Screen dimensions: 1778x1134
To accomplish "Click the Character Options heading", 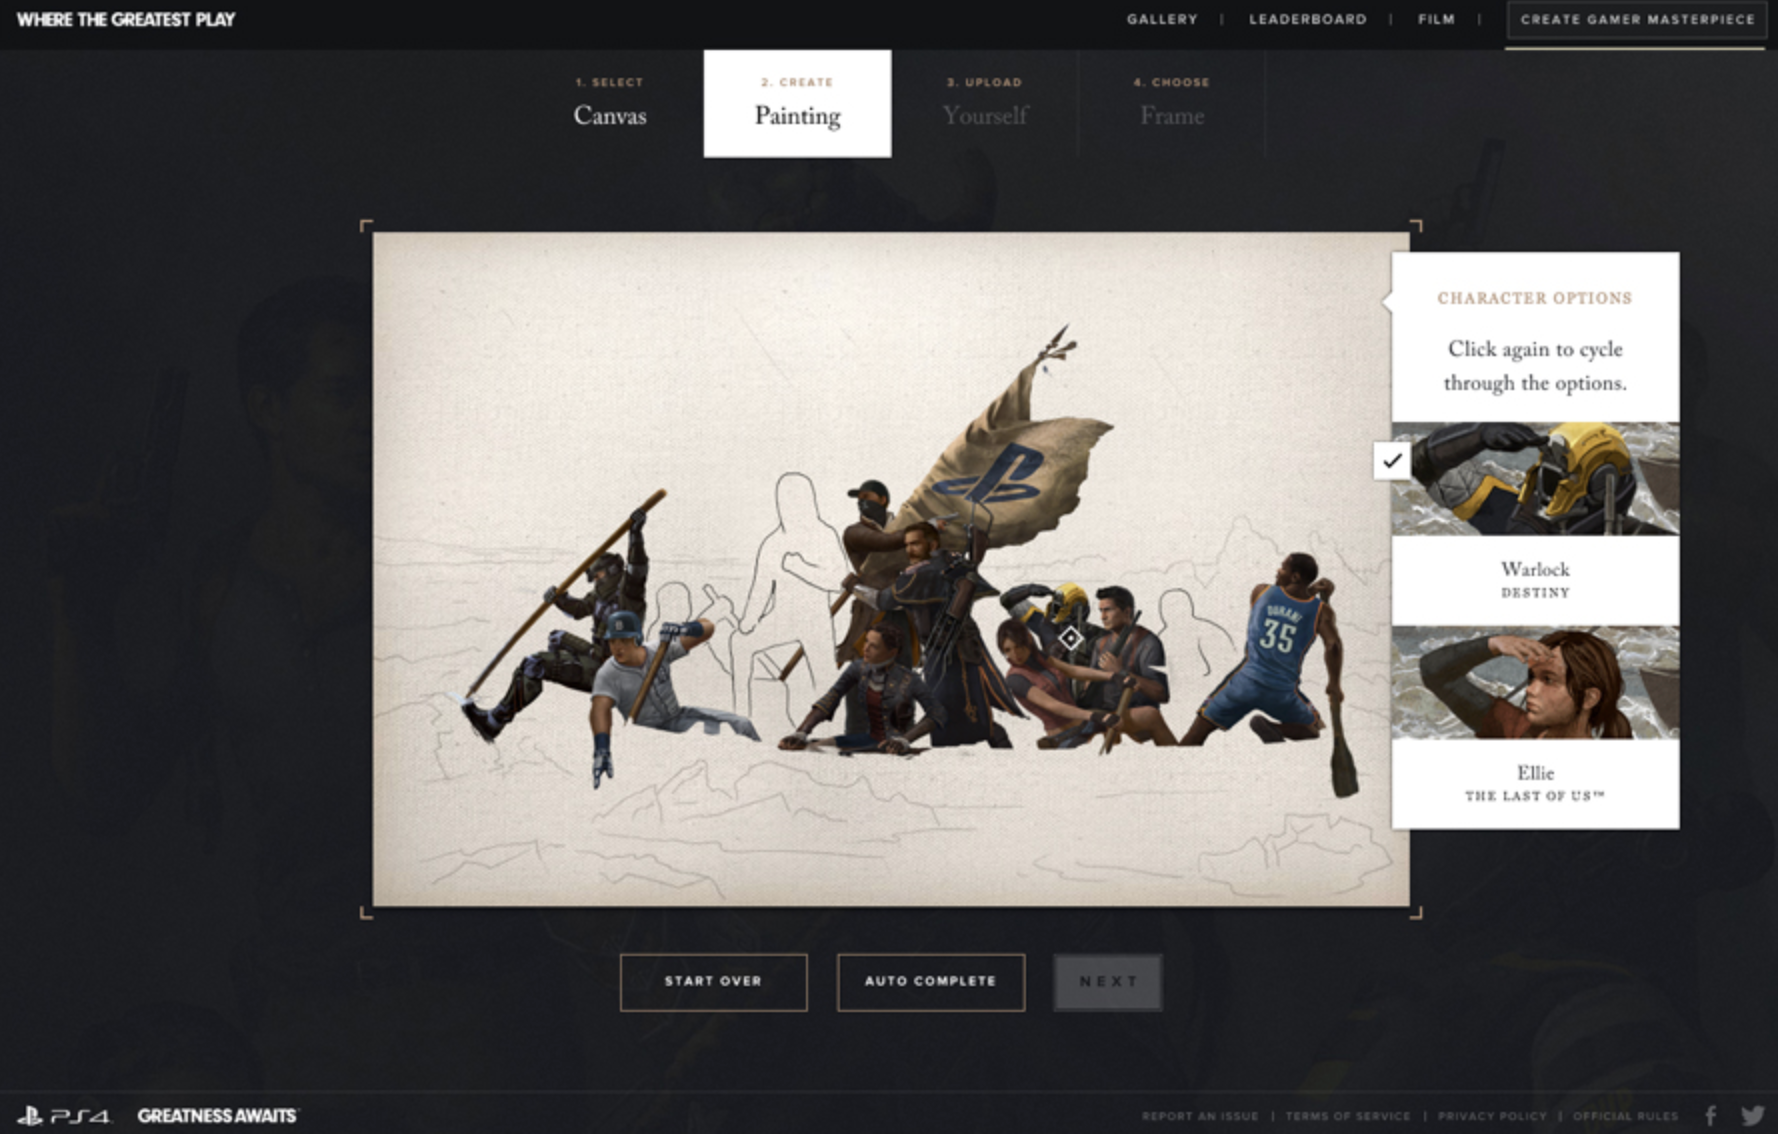I will coord(1534,298).
